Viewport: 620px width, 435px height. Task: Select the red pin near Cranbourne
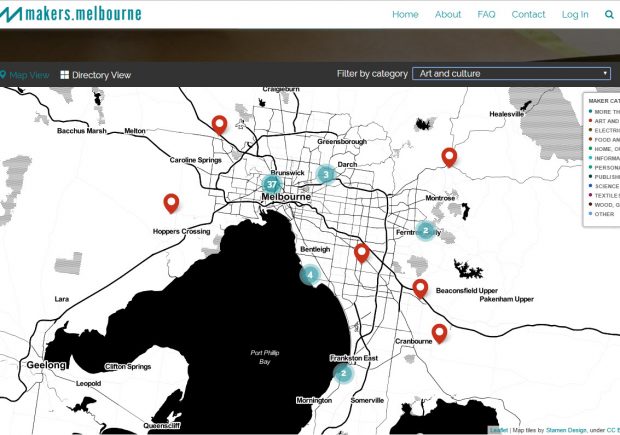coord(439,333)
